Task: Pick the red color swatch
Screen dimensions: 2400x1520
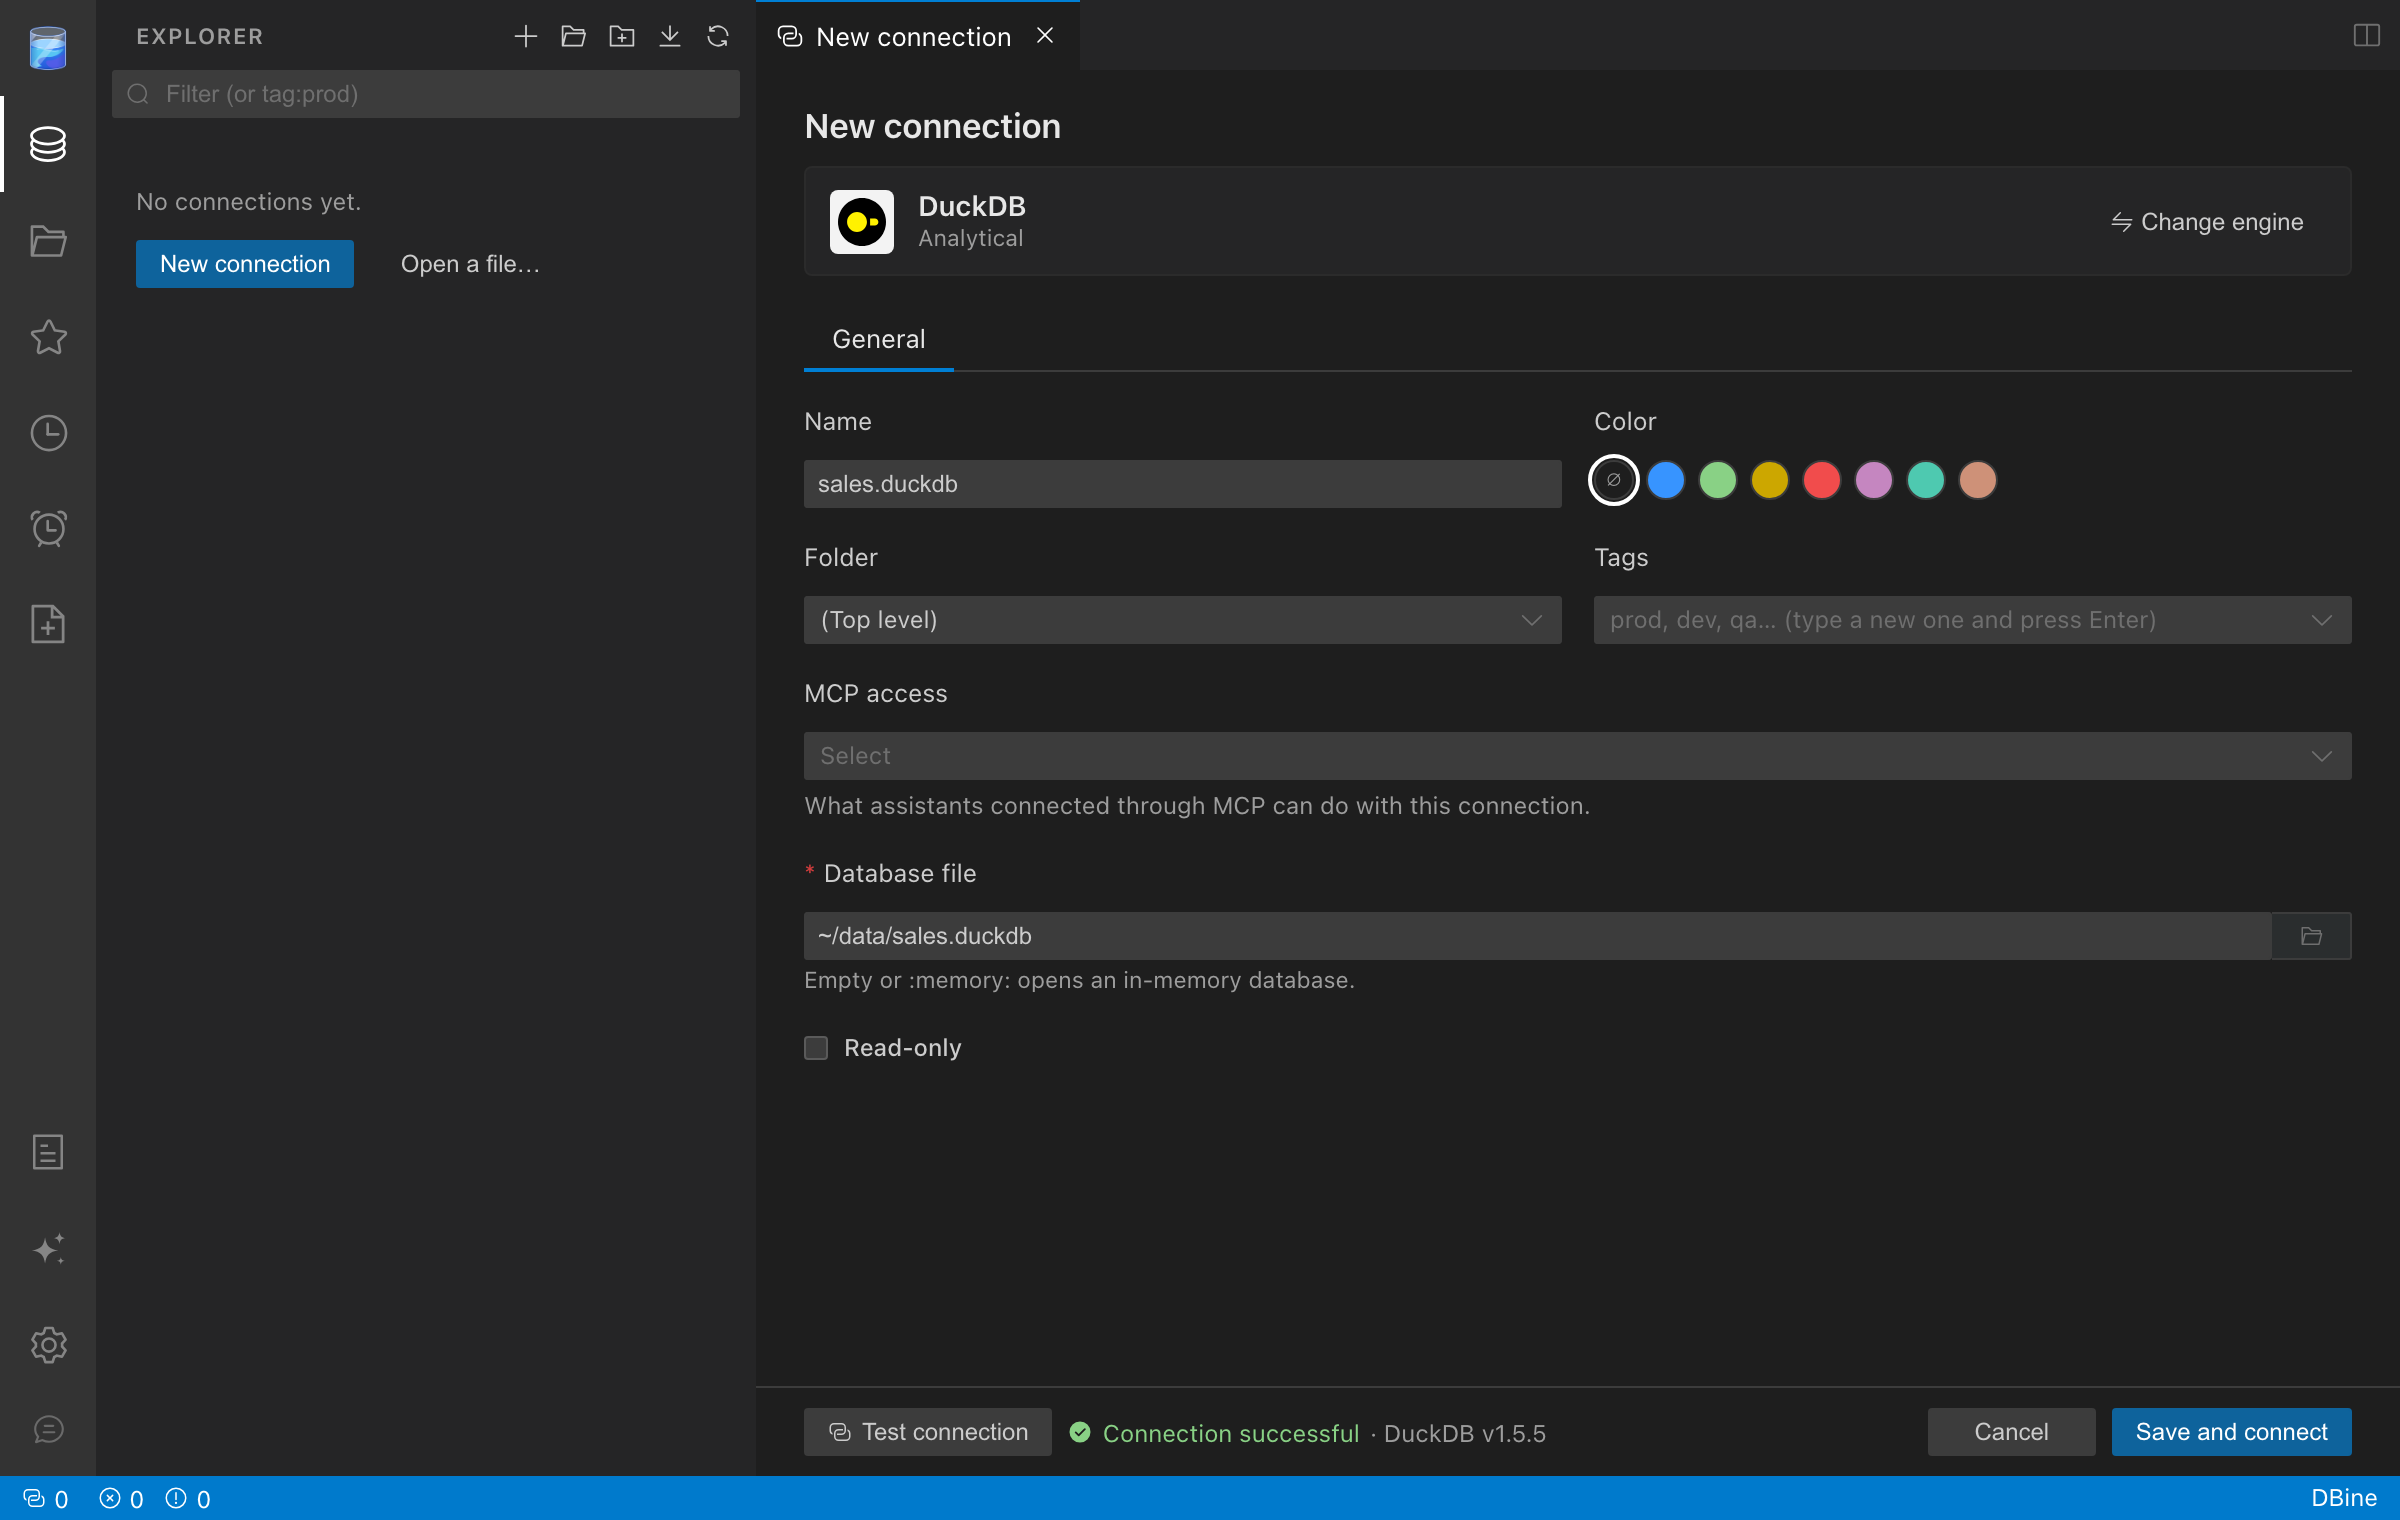Action: [1821, 480]
